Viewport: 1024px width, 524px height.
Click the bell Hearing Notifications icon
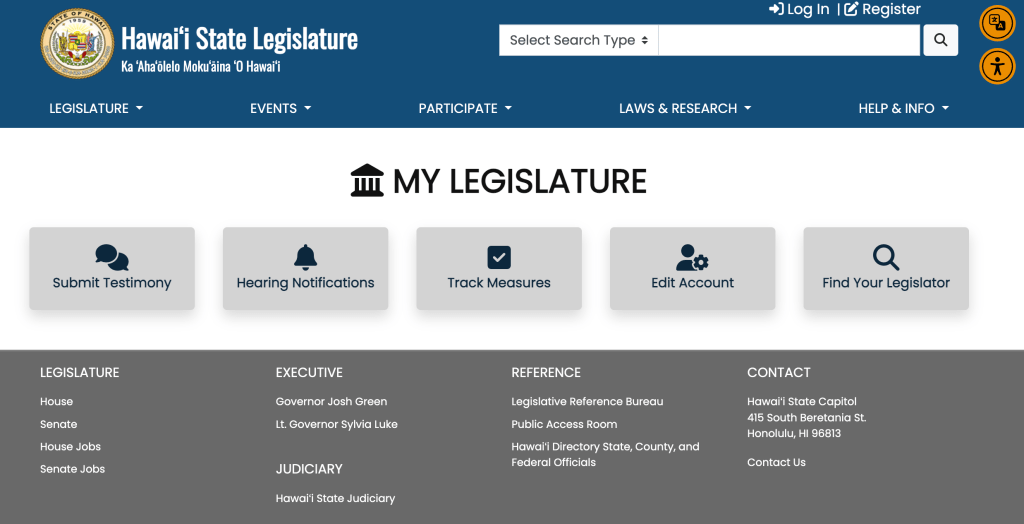pyautogui.click(x=305, y=257)
